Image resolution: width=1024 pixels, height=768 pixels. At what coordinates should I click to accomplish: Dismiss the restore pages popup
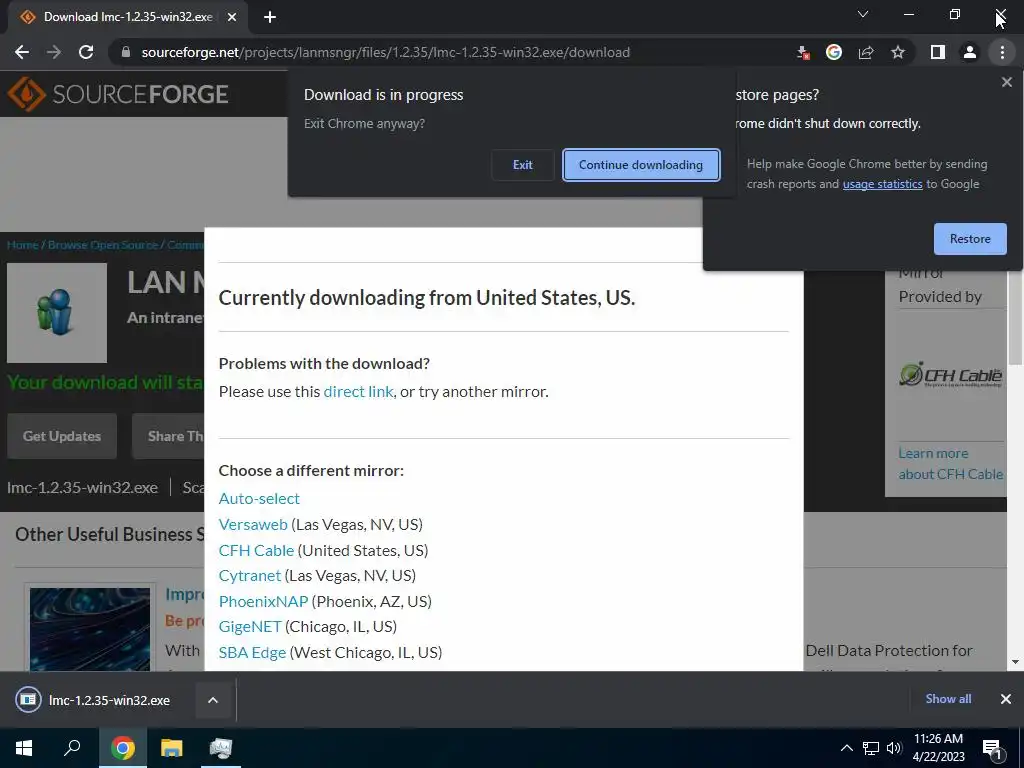tap(1006, 82)
